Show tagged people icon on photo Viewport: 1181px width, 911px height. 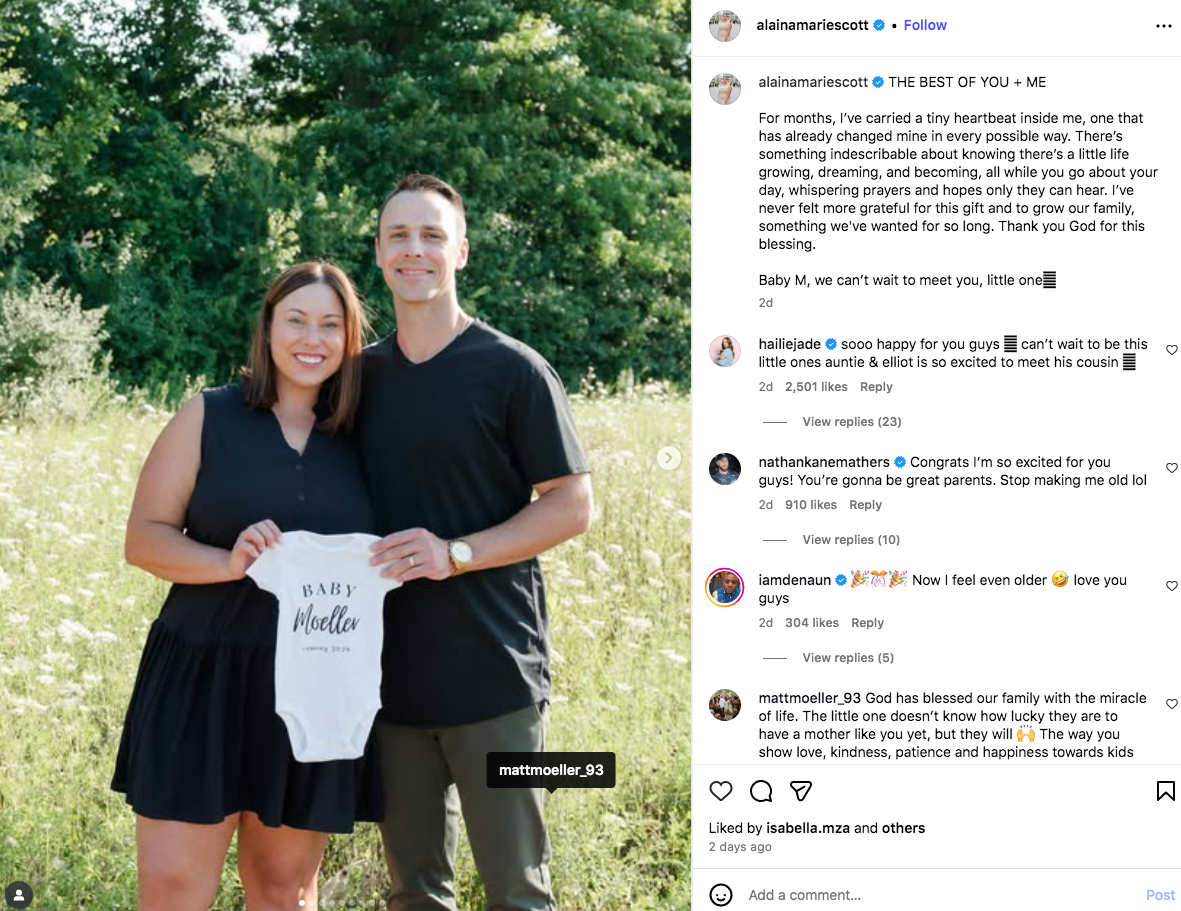(19, 895)
